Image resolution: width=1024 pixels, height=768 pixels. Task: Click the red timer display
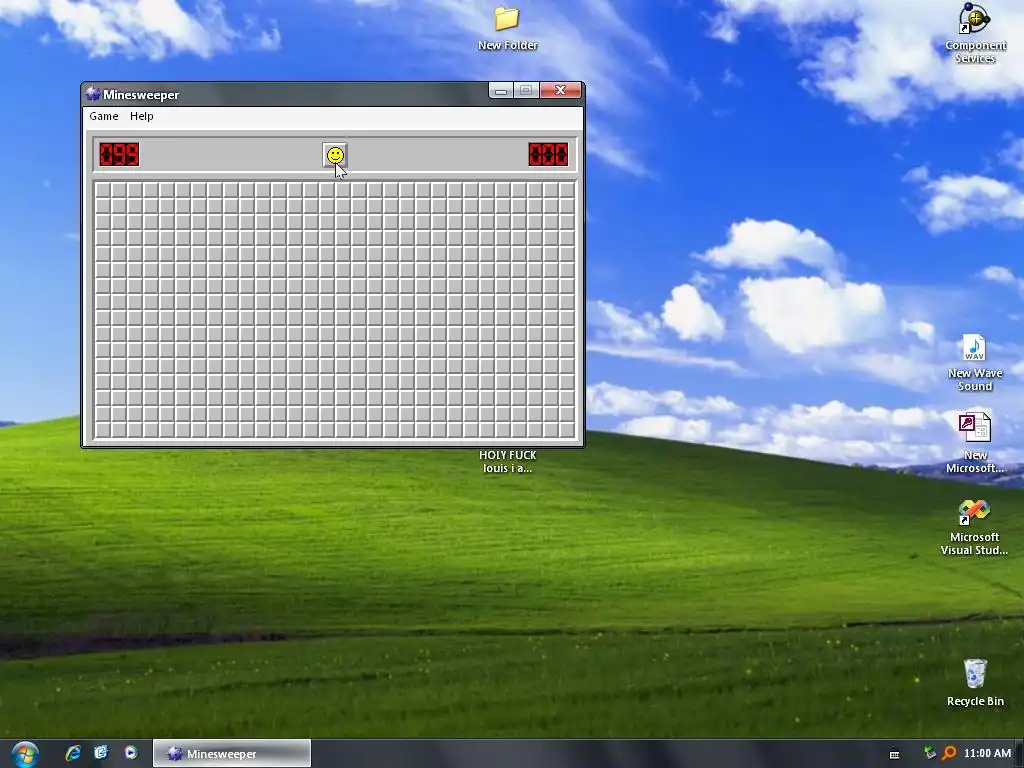click(x=549, y=155)
